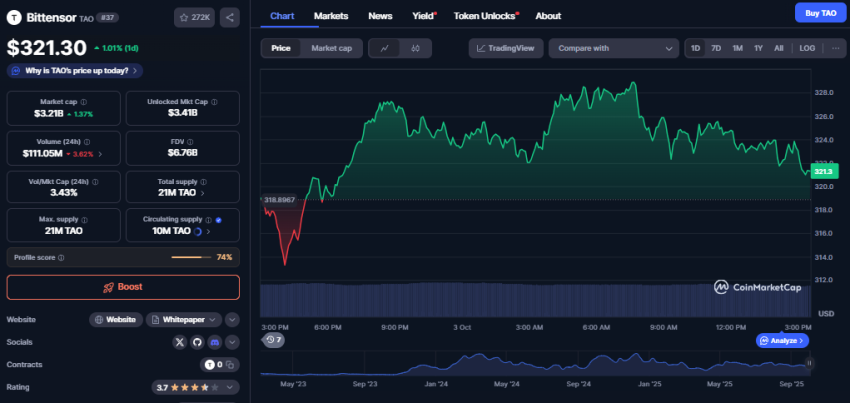Click the share icon beside the watchlist count

pos(229,17)
